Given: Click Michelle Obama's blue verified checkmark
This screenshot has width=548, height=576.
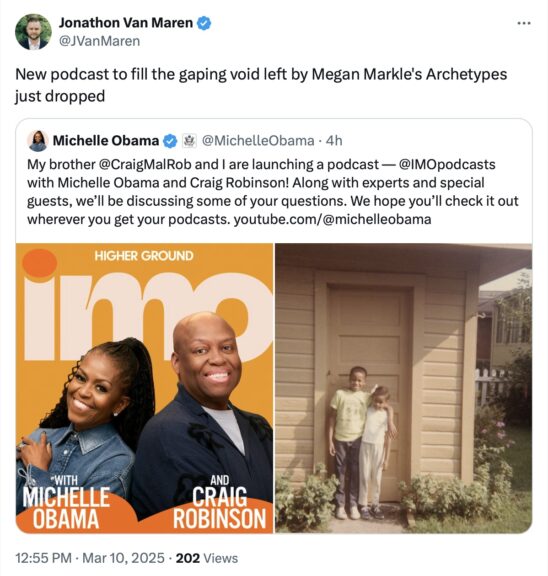Looking at the screenshot, I should pos(170,141).
